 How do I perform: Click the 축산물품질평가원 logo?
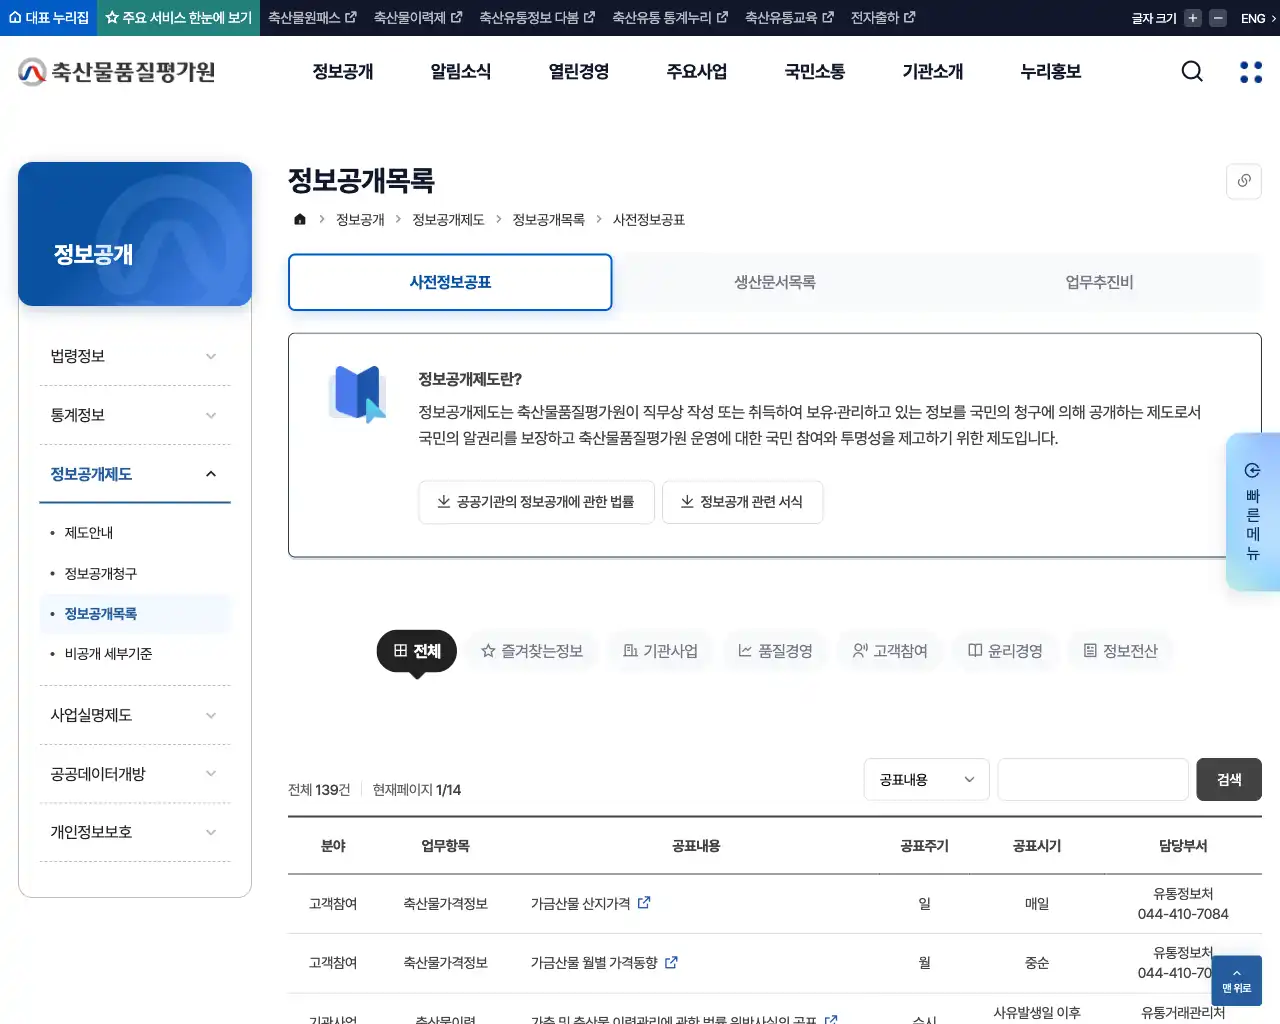tap(115, 71)
